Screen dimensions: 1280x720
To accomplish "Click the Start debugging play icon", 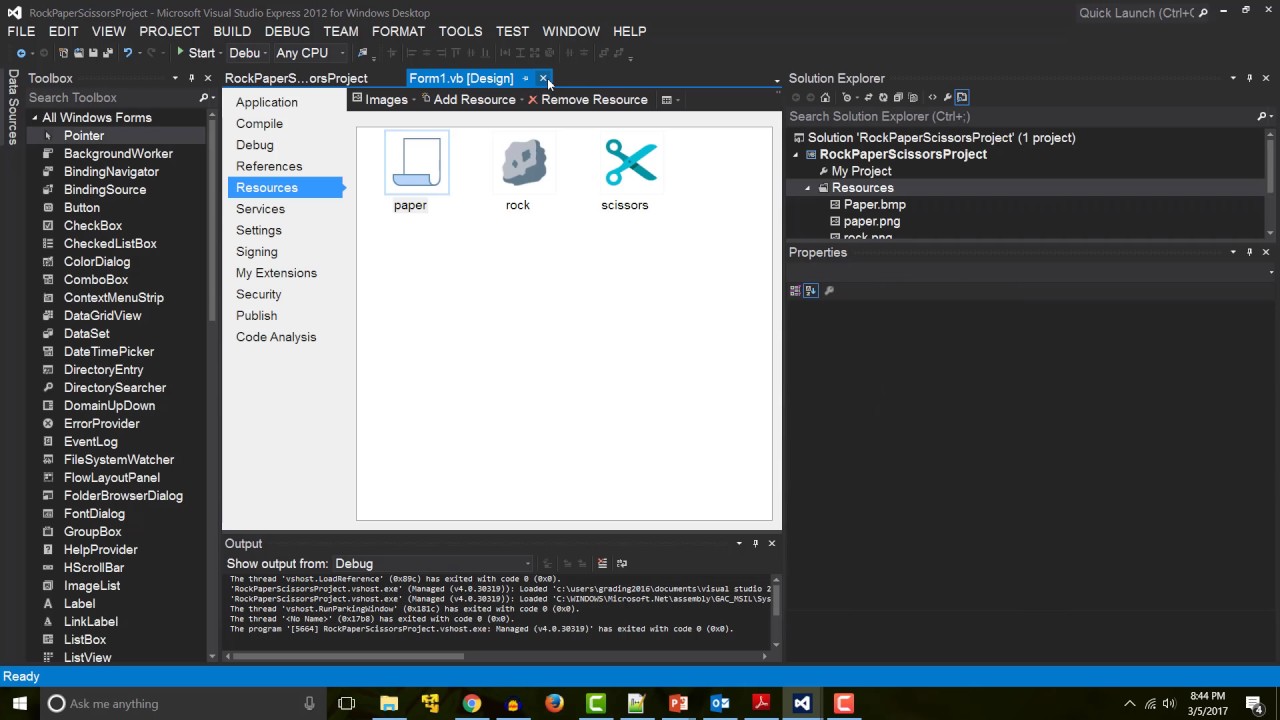I will point(181,52).
